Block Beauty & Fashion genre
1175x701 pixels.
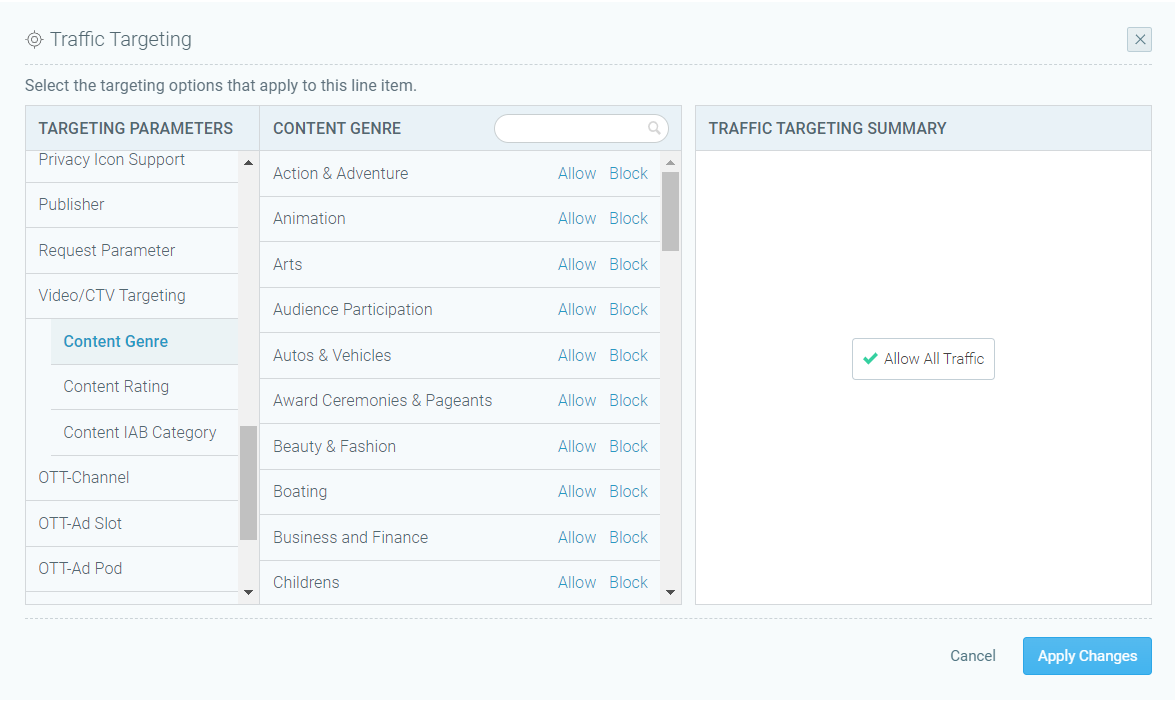(x=628, y=446)
